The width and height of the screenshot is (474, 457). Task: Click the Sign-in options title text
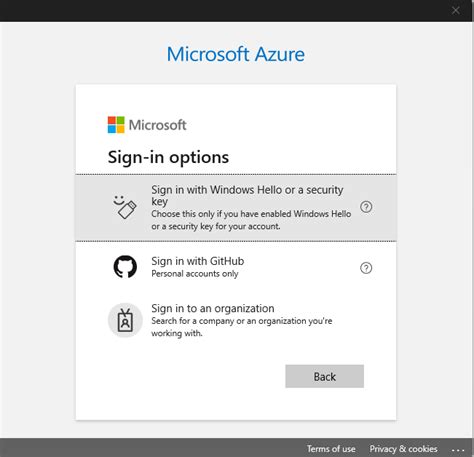tap(168, 157)
